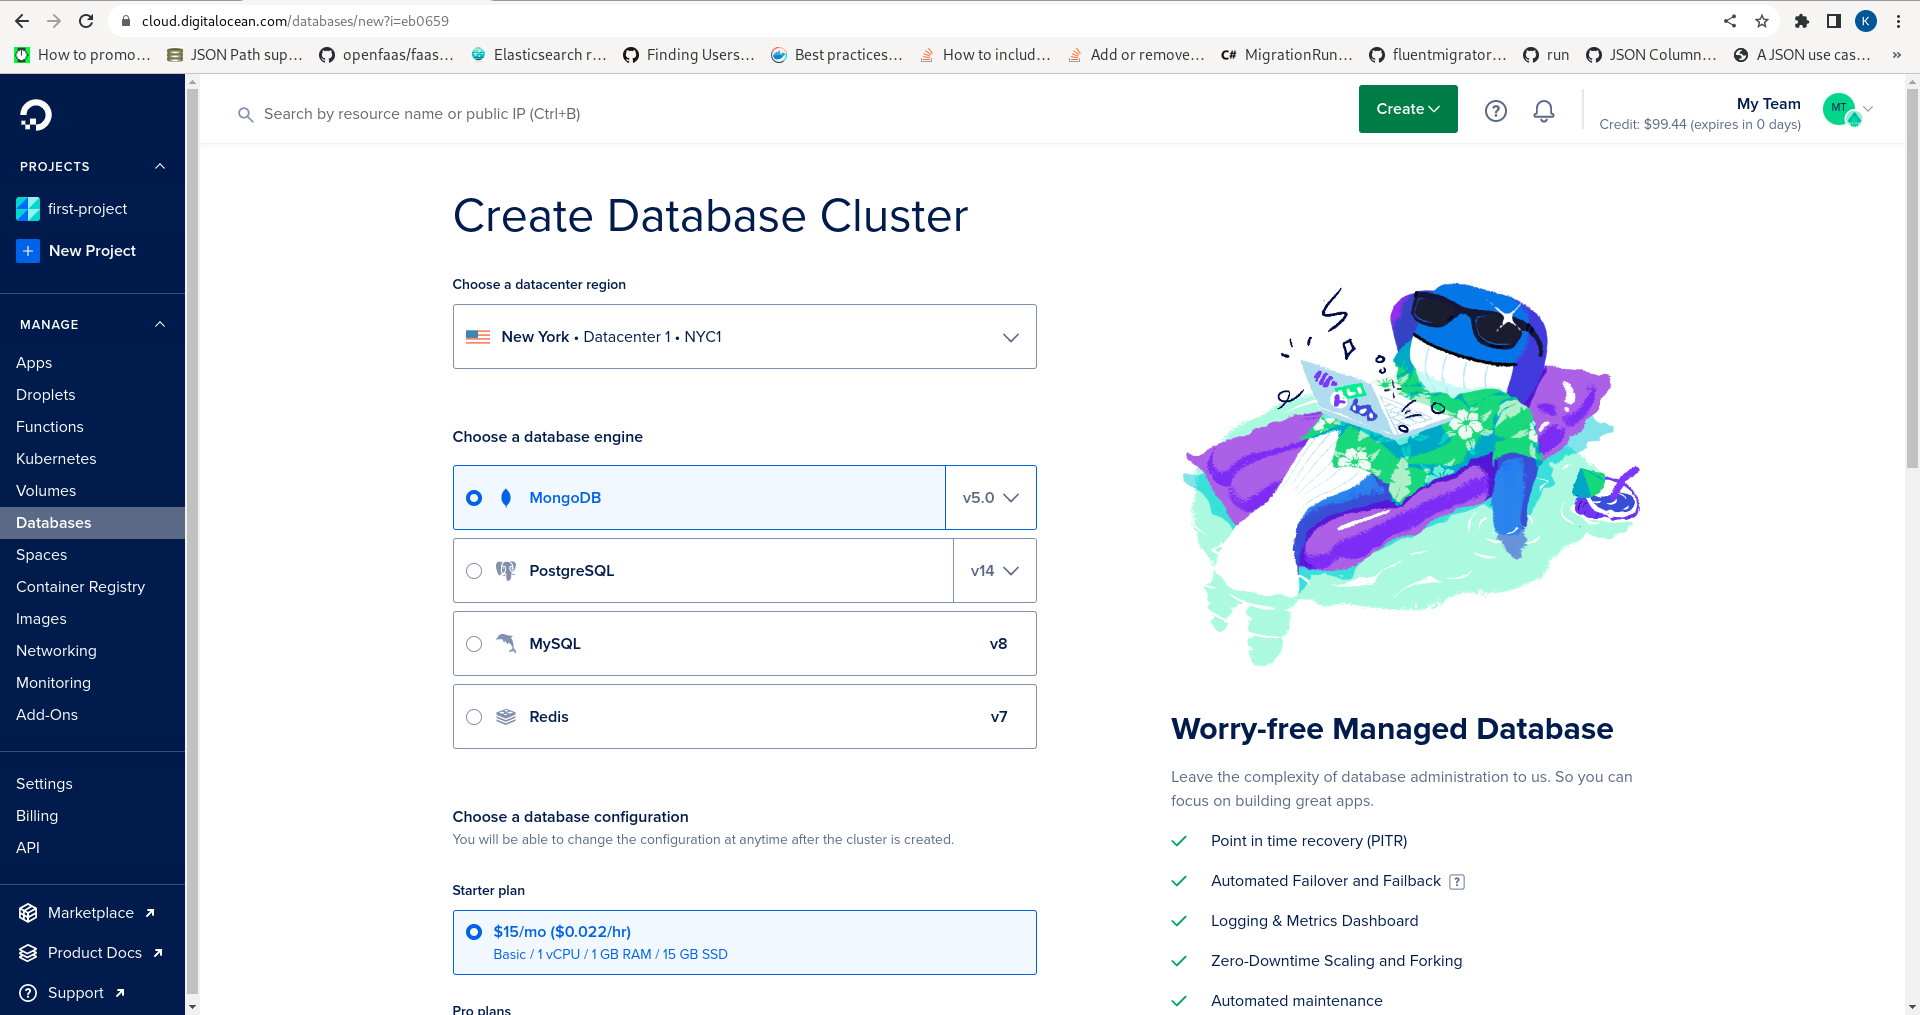Open Networking in the sidebar
This screenshot has width=1920, height=1015.
click(x=56, y=651)
